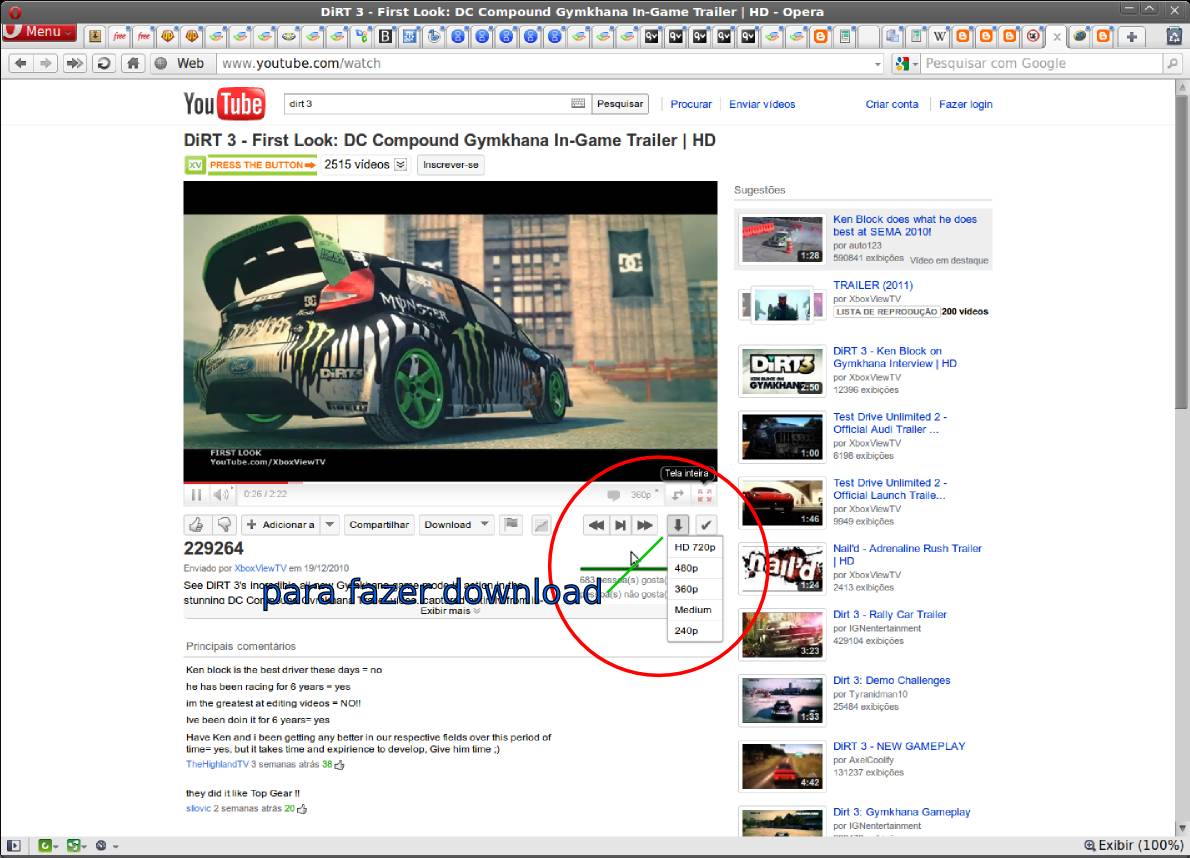Click the fast-forward double-right arrow button
This screenshot has height=858, width=1190.
(x=644, y=525)
